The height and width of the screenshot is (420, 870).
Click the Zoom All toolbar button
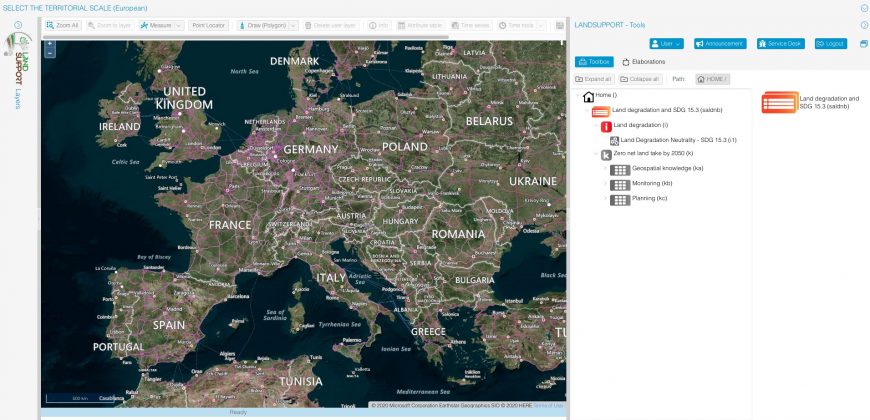point(63,24)
